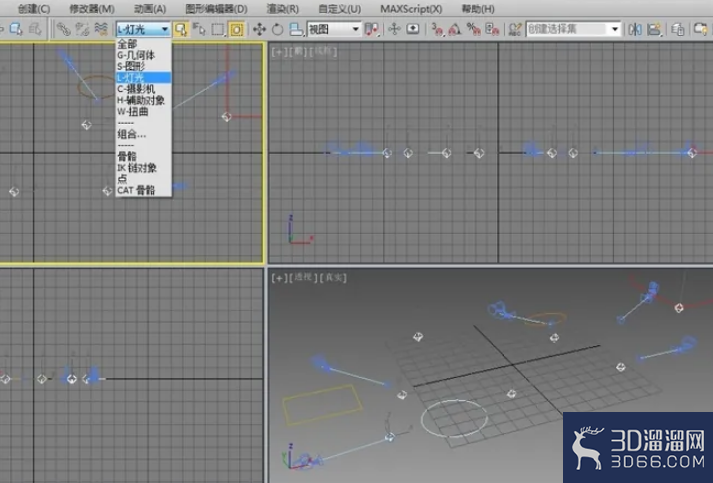Choose G-几何体 in the filter list
This screenshot has width=713, height=483.
pyautogui.click(x=144, y=55)
